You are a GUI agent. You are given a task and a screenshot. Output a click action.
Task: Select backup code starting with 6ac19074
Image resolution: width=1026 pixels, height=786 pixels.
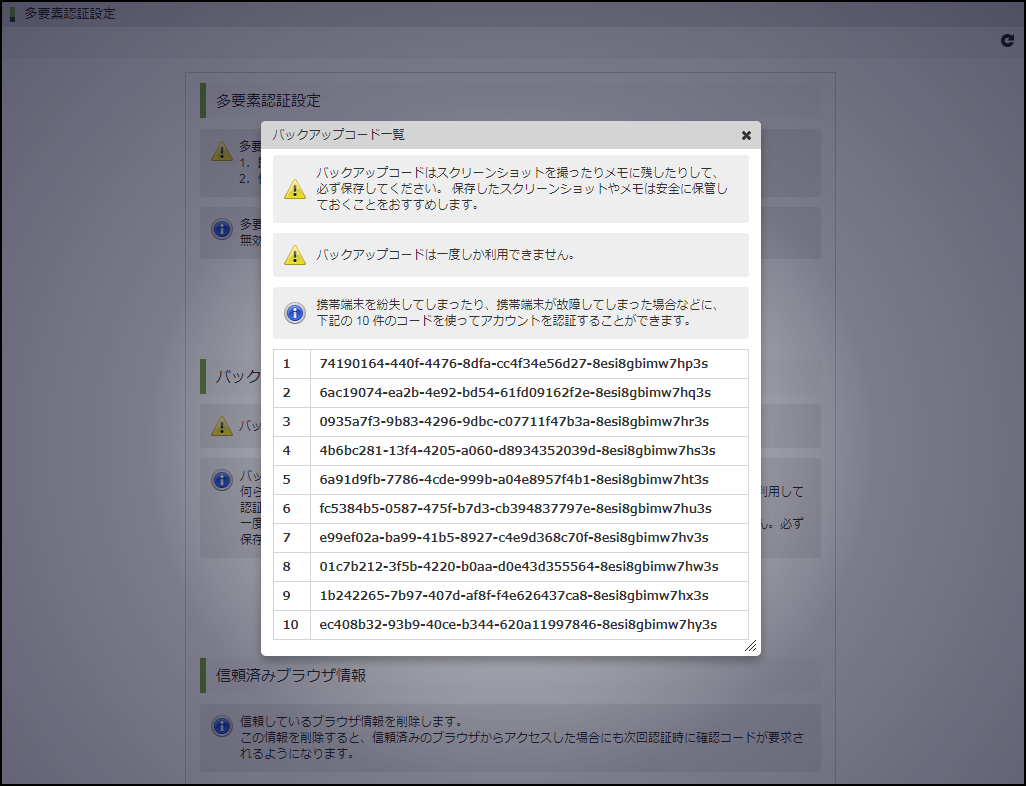tap(515, 393)
